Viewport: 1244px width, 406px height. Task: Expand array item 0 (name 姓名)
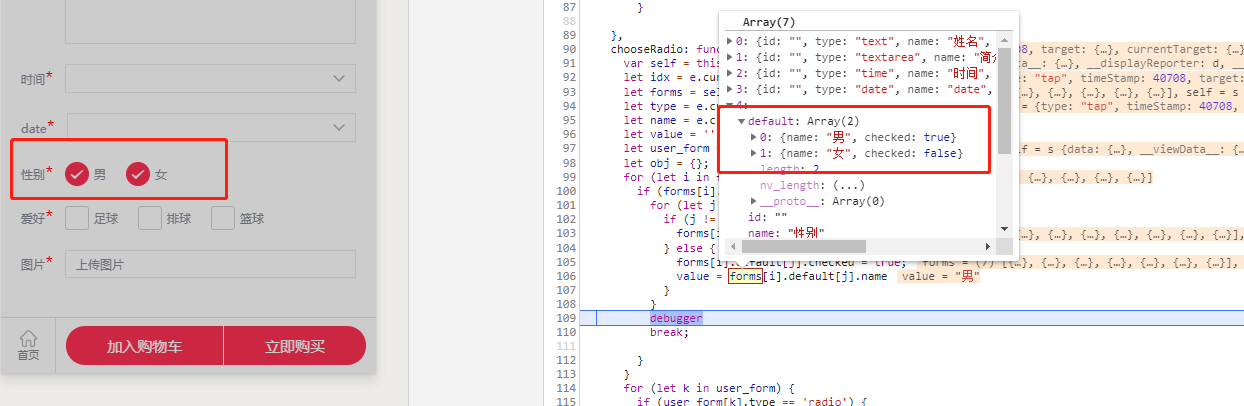[730, 41]
